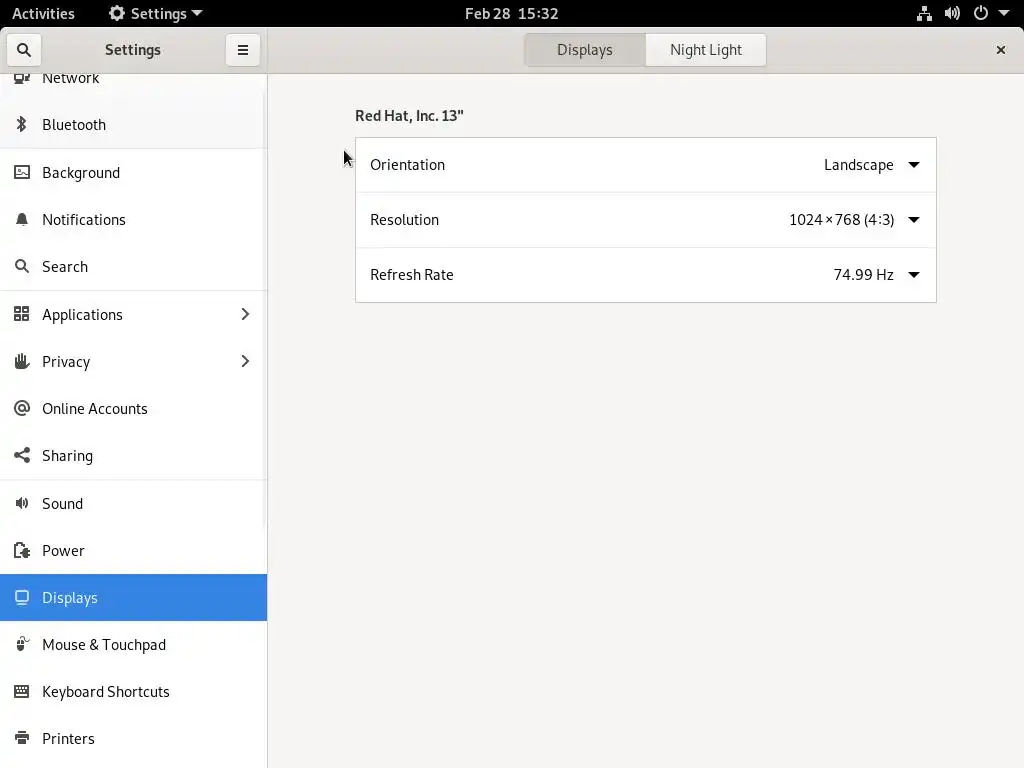Go to Sound settings
This screenshot has width=1024, height=768.
click(x=133, y=503)
